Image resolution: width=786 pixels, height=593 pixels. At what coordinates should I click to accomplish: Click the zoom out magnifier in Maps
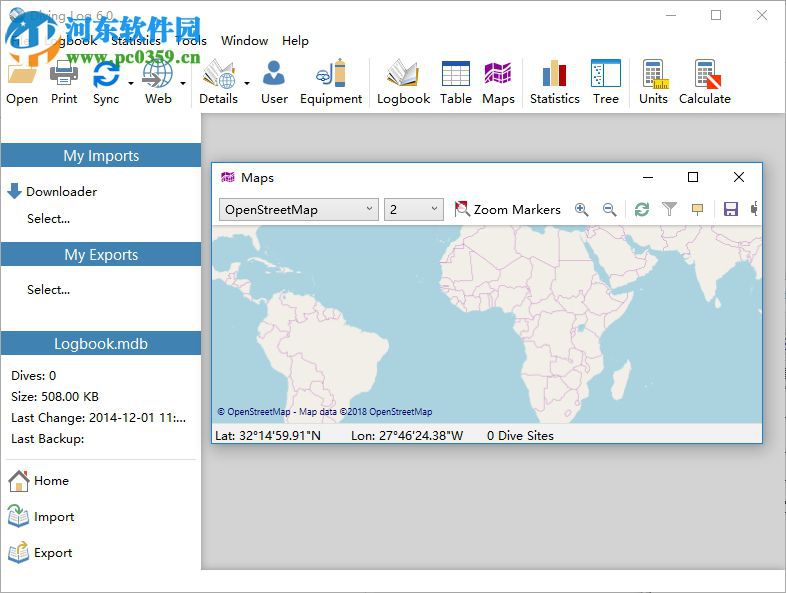pyautogui.click(x=609, y=209)
